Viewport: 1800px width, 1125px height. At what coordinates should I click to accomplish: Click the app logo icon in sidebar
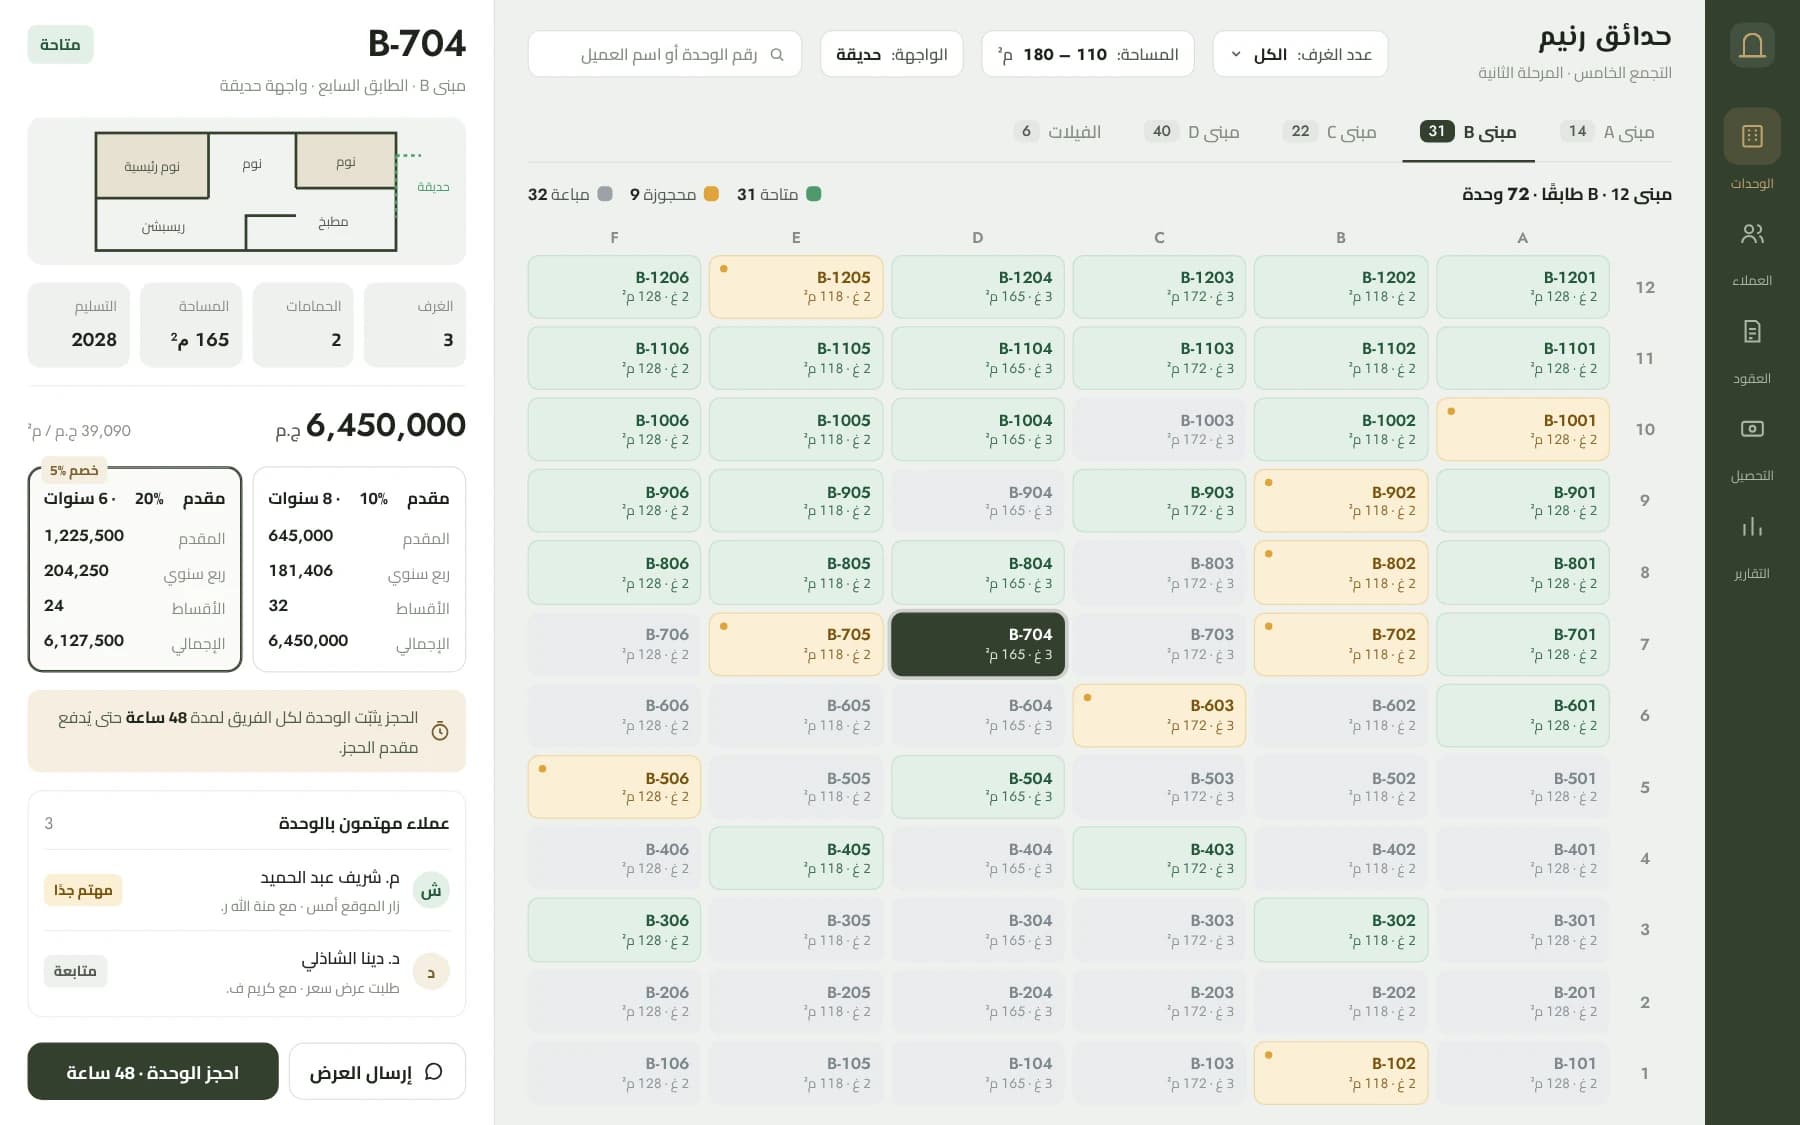coord(1752,46)
